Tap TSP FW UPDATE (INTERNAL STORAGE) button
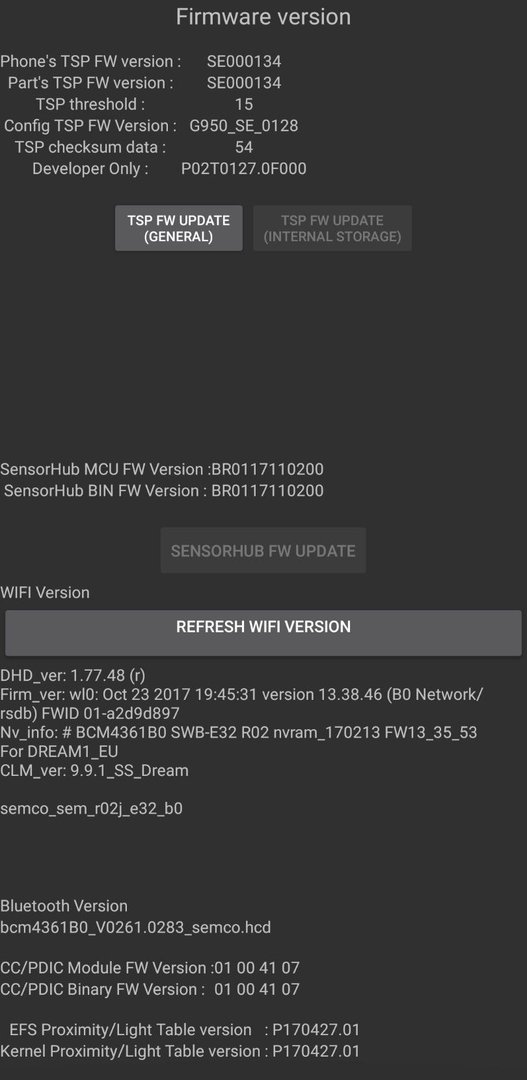The height and width of the screenshot is (1080, 527). 332,228
